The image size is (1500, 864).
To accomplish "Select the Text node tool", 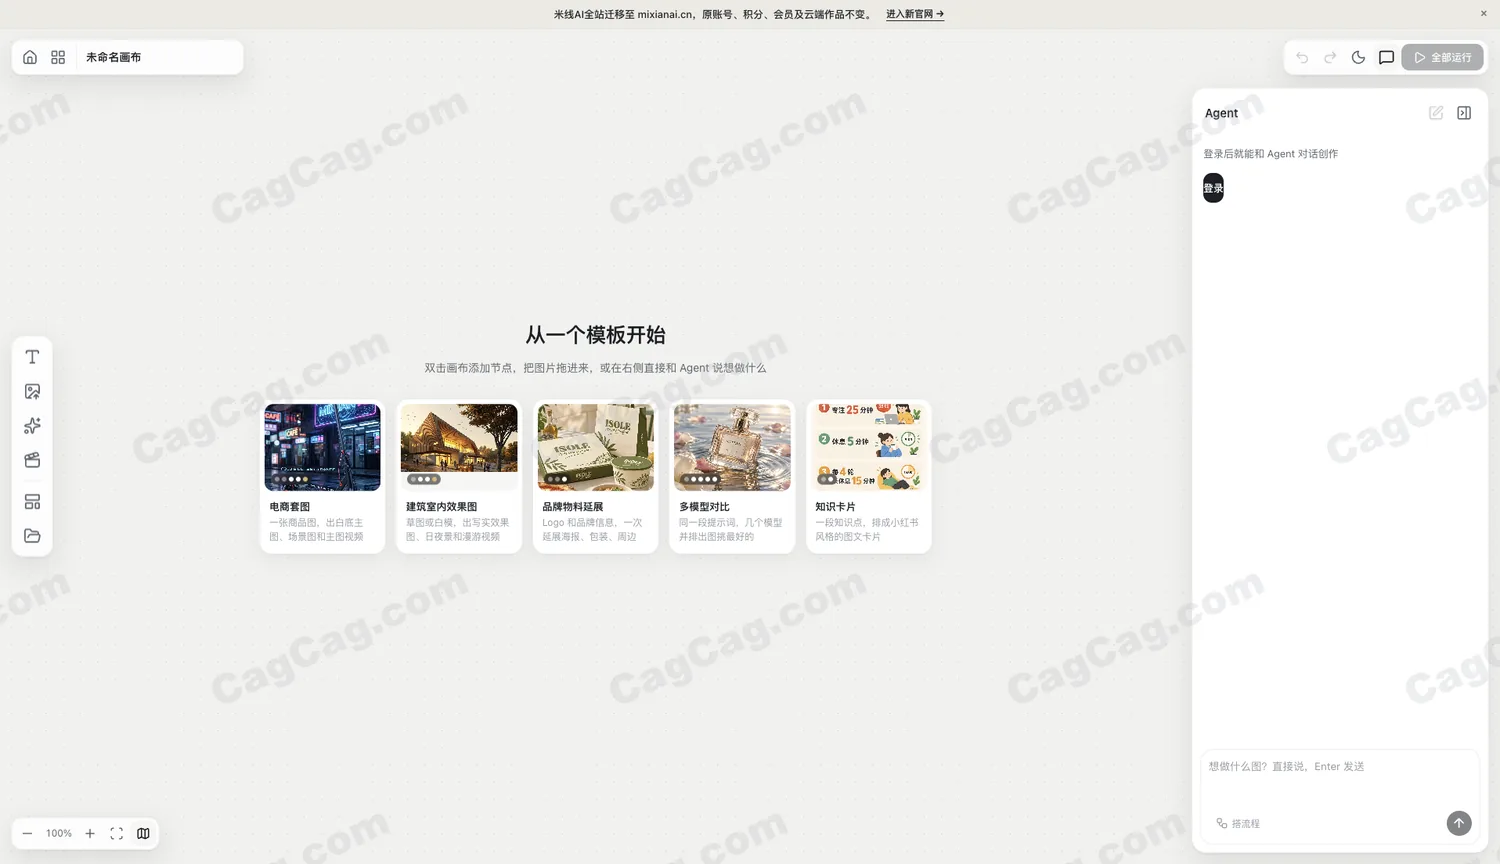I will click(x=32, y=357).
